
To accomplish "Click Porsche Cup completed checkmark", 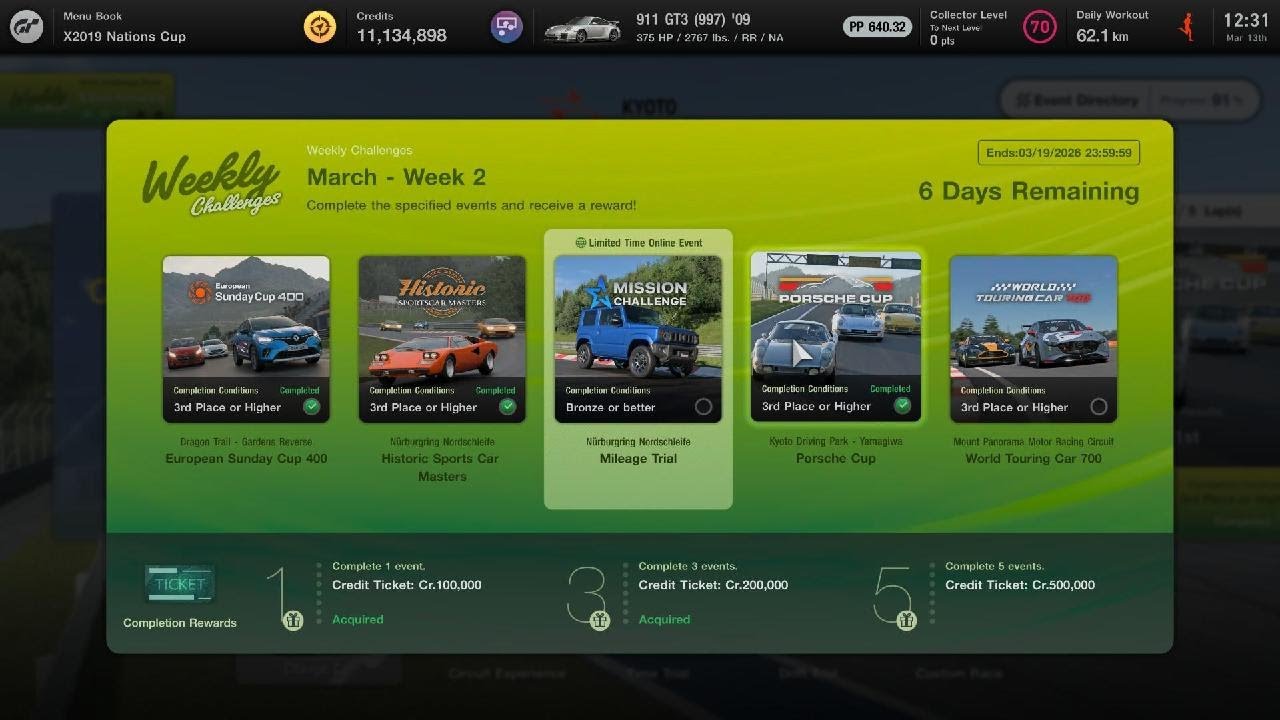I will (x=902, y=405).
